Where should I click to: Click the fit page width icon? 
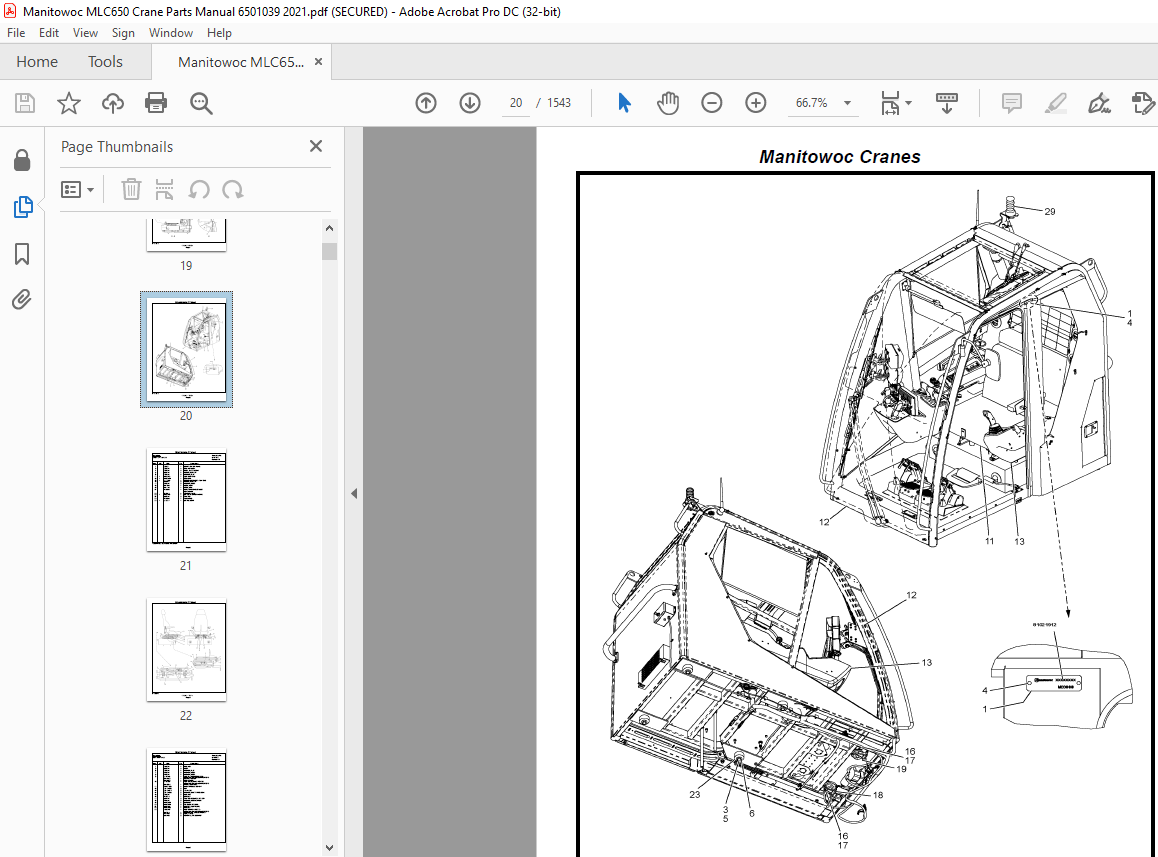click(890, 103)
